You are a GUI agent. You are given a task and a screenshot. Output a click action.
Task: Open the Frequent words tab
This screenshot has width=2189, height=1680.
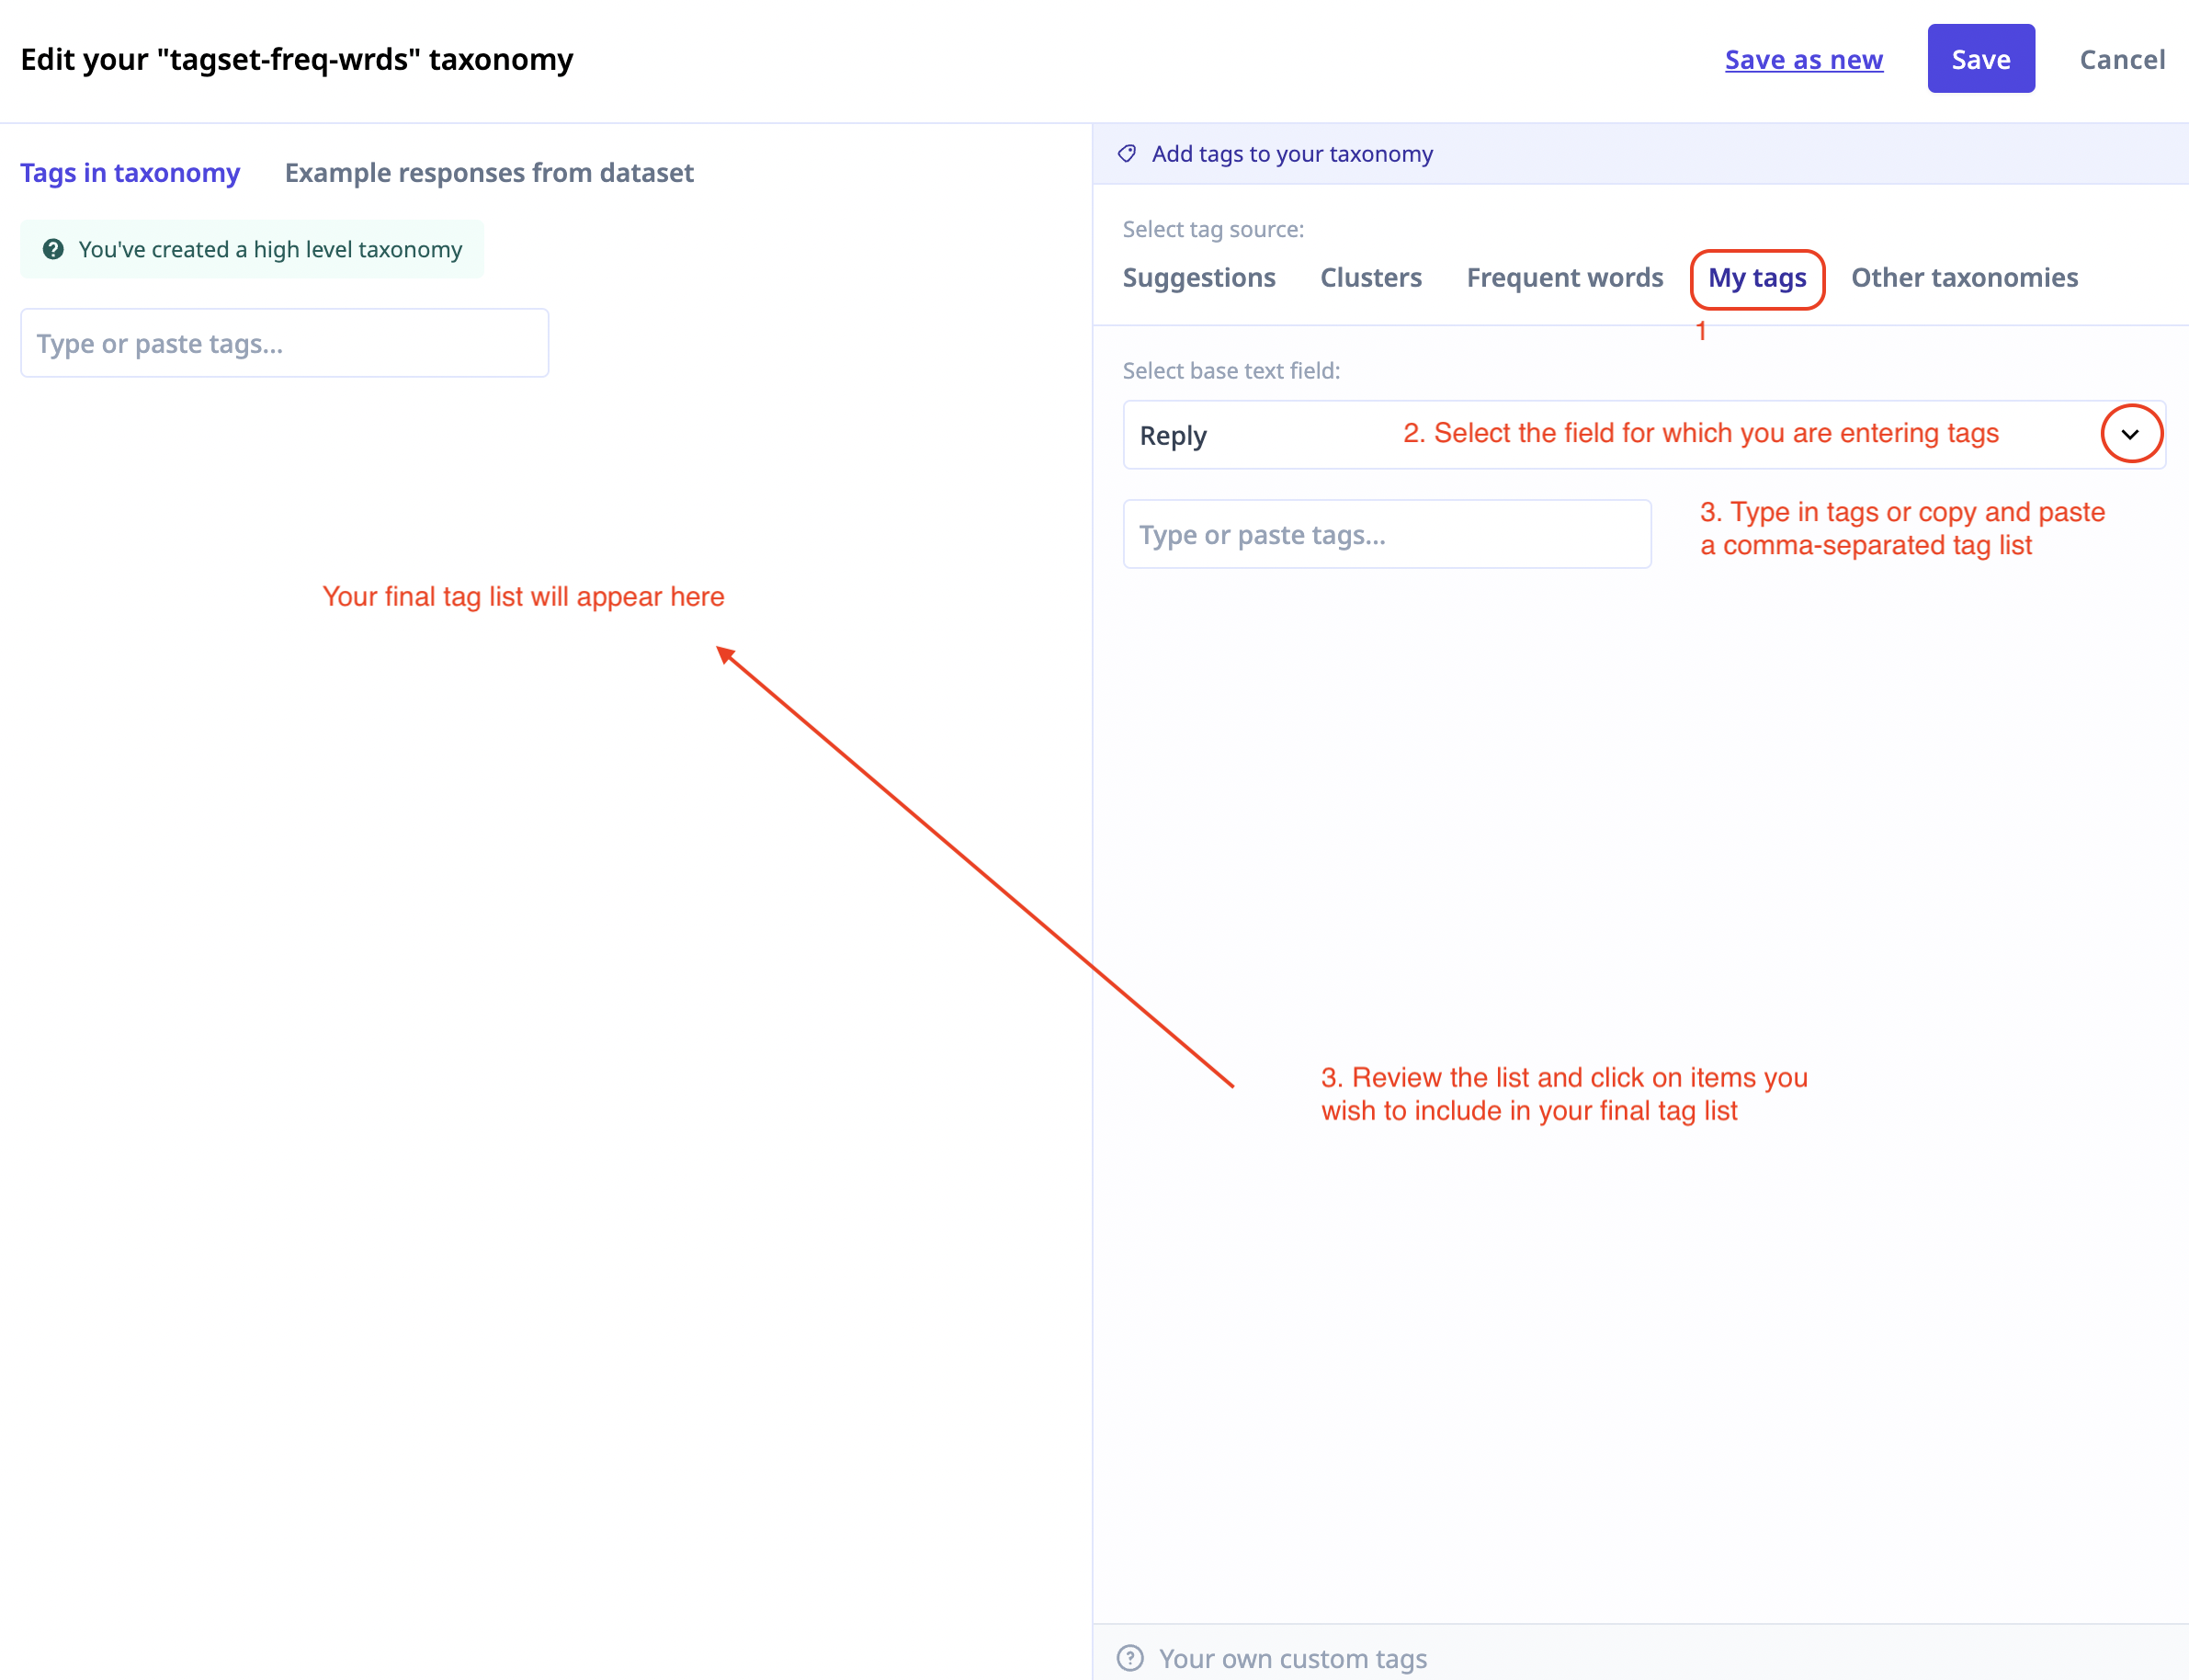click(1564, 277)
